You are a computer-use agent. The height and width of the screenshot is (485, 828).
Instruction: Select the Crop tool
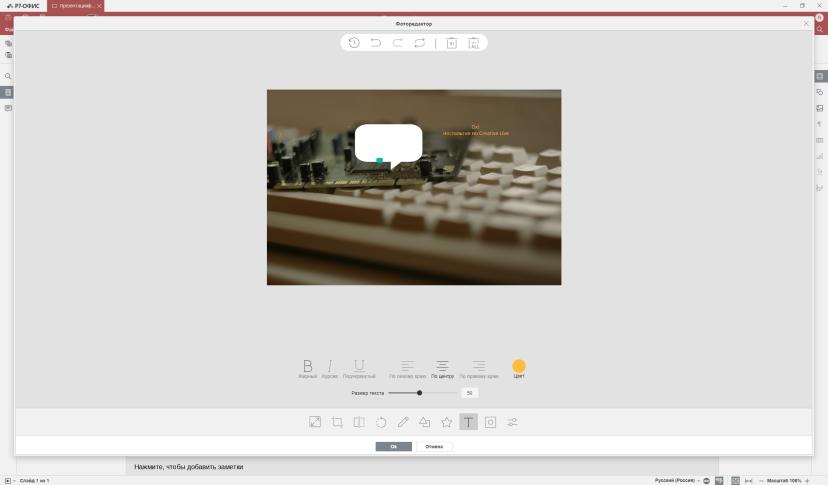pyautogui.click(x=337, y=422)
